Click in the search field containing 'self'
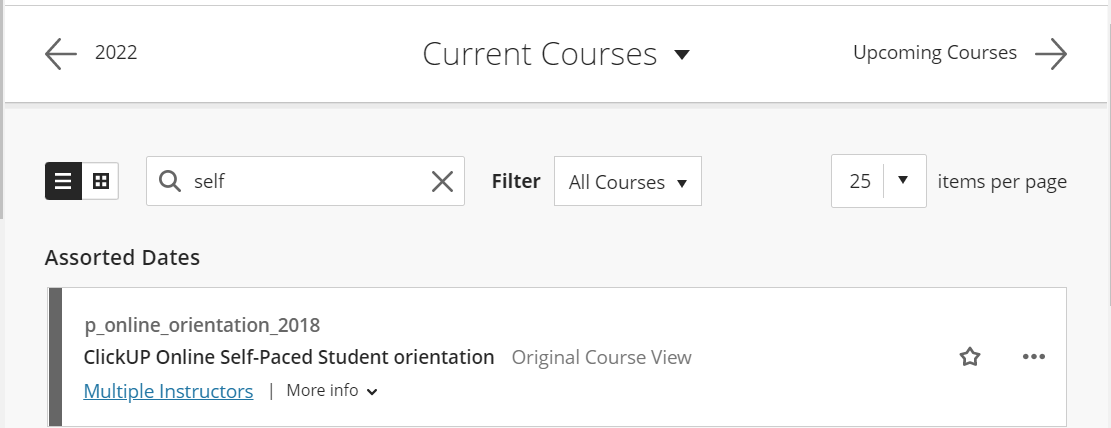Screen dimensions: 1111x428 pyautogui.click(x=305, y=181)
